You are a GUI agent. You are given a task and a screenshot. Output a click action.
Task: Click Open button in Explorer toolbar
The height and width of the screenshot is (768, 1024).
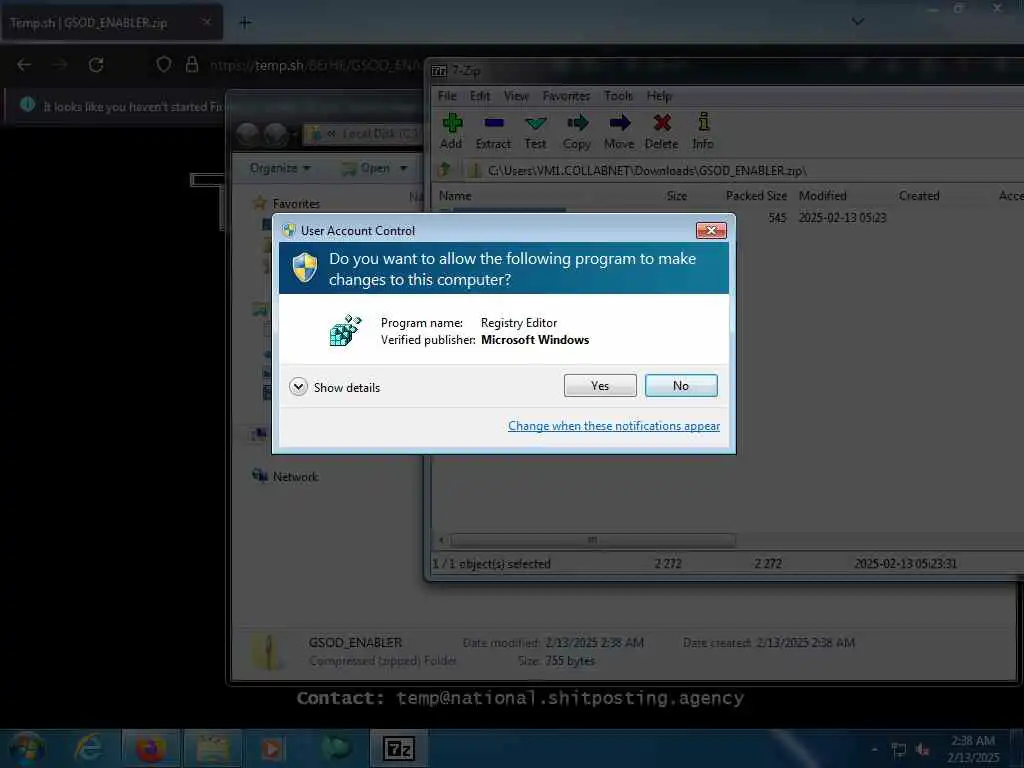click(x=367, y=168)
